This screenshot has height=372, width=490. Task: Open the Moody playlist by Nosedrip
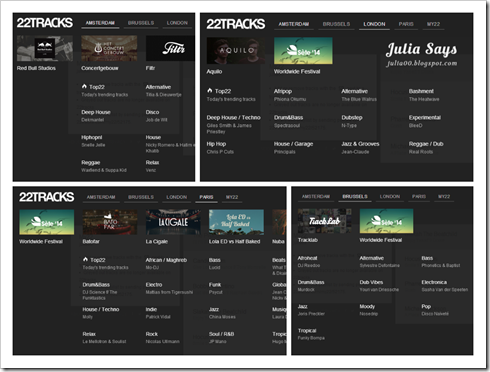369,310
